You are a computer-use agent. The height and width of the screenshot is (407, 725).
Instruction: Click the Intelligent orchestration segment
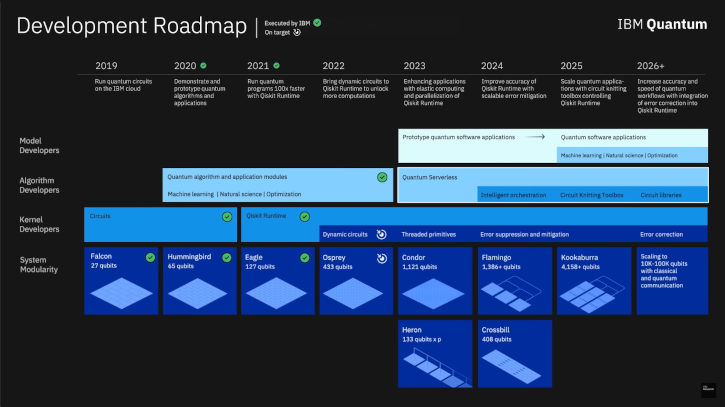click(x=514, y=195)
